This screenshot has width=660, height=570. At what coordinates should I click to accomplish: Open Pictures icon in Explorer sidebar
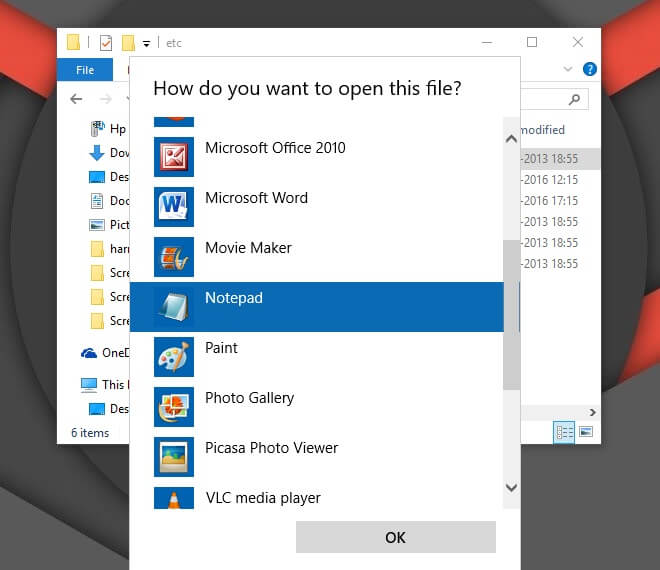point(97,225)
